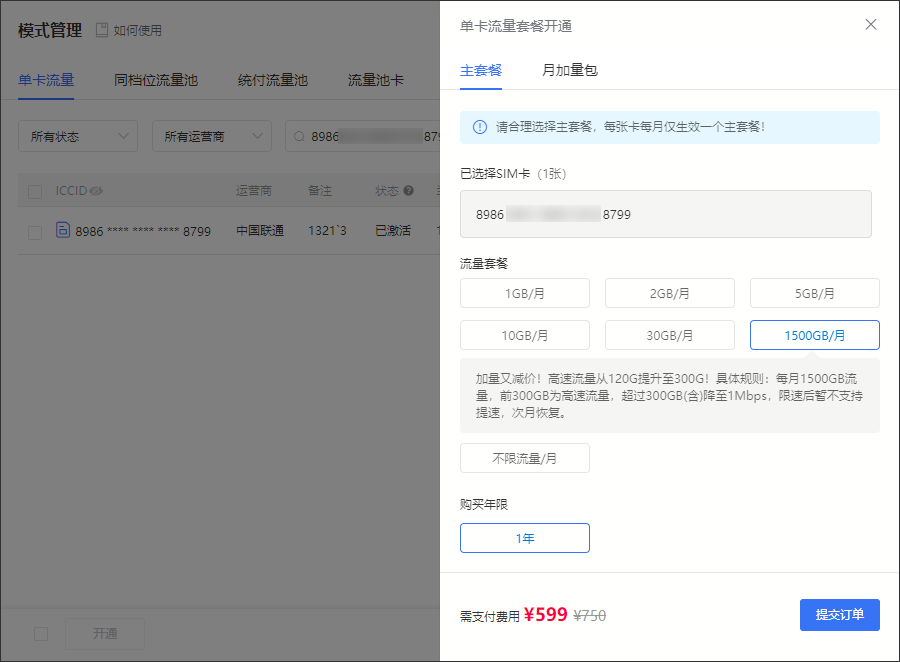The image size is (900, 662).
Task: Check the select-all checkbox in table header
Action: pyautogui.click(x=35, y=191)
